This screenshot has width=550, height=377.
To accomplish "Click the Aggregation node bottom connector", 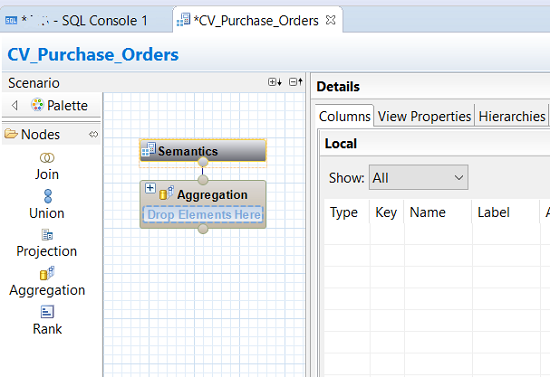I will point(203,229).
